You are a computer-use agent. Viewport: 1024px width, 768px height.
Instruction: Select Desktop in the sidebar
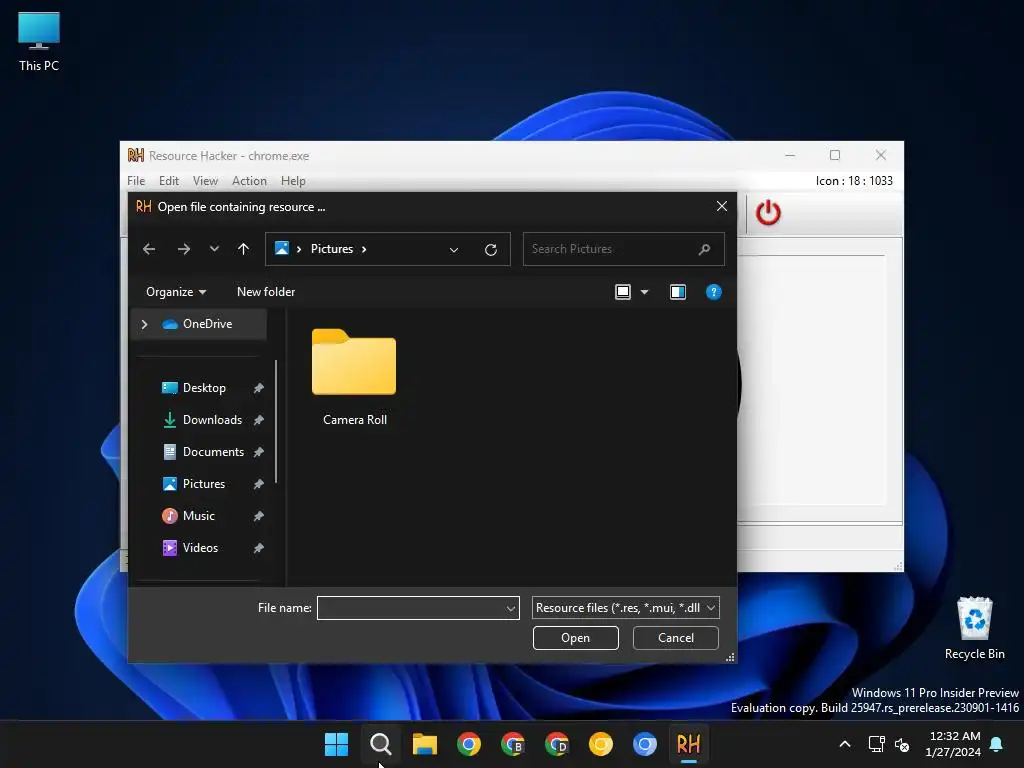coord(204,388)
